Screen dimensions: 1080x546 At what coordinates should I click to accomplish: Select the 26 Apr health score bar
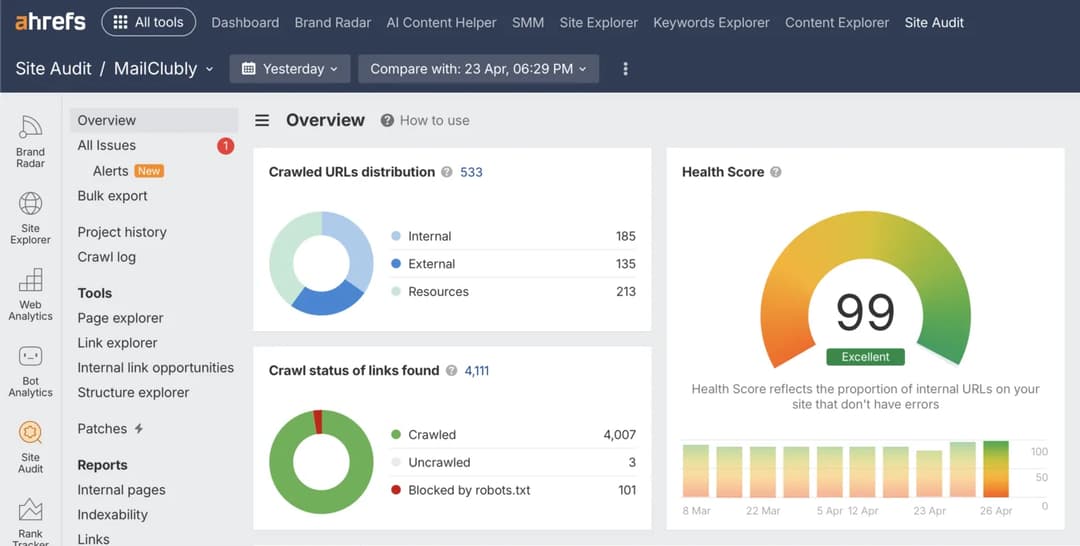[995, 469]
